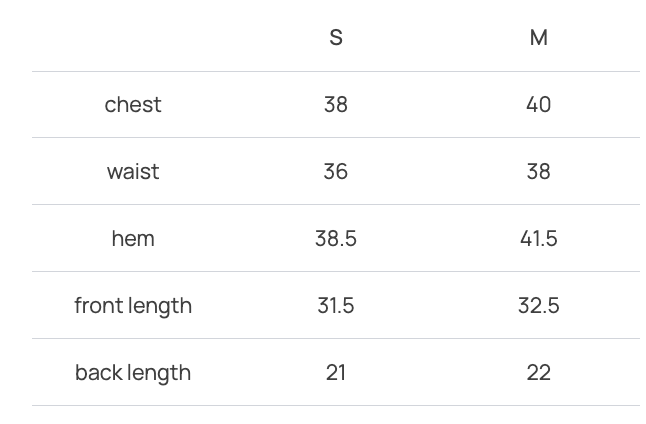Select front length value 31.5

[336, 306]
